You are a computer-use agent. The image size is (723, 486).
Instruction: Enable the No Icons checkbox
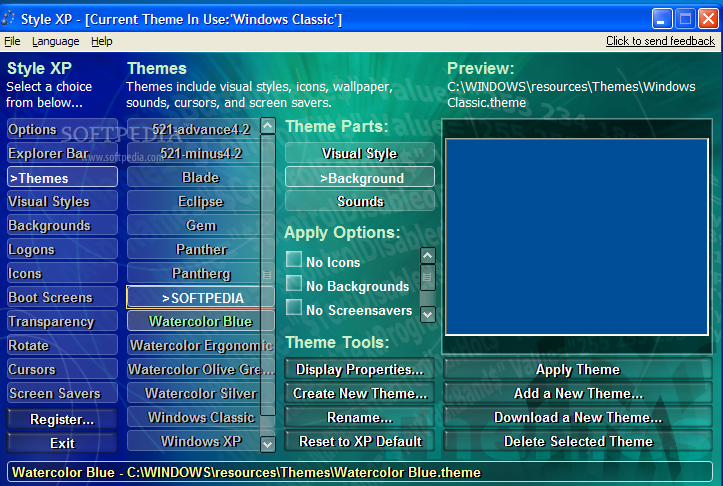point(294,260)
